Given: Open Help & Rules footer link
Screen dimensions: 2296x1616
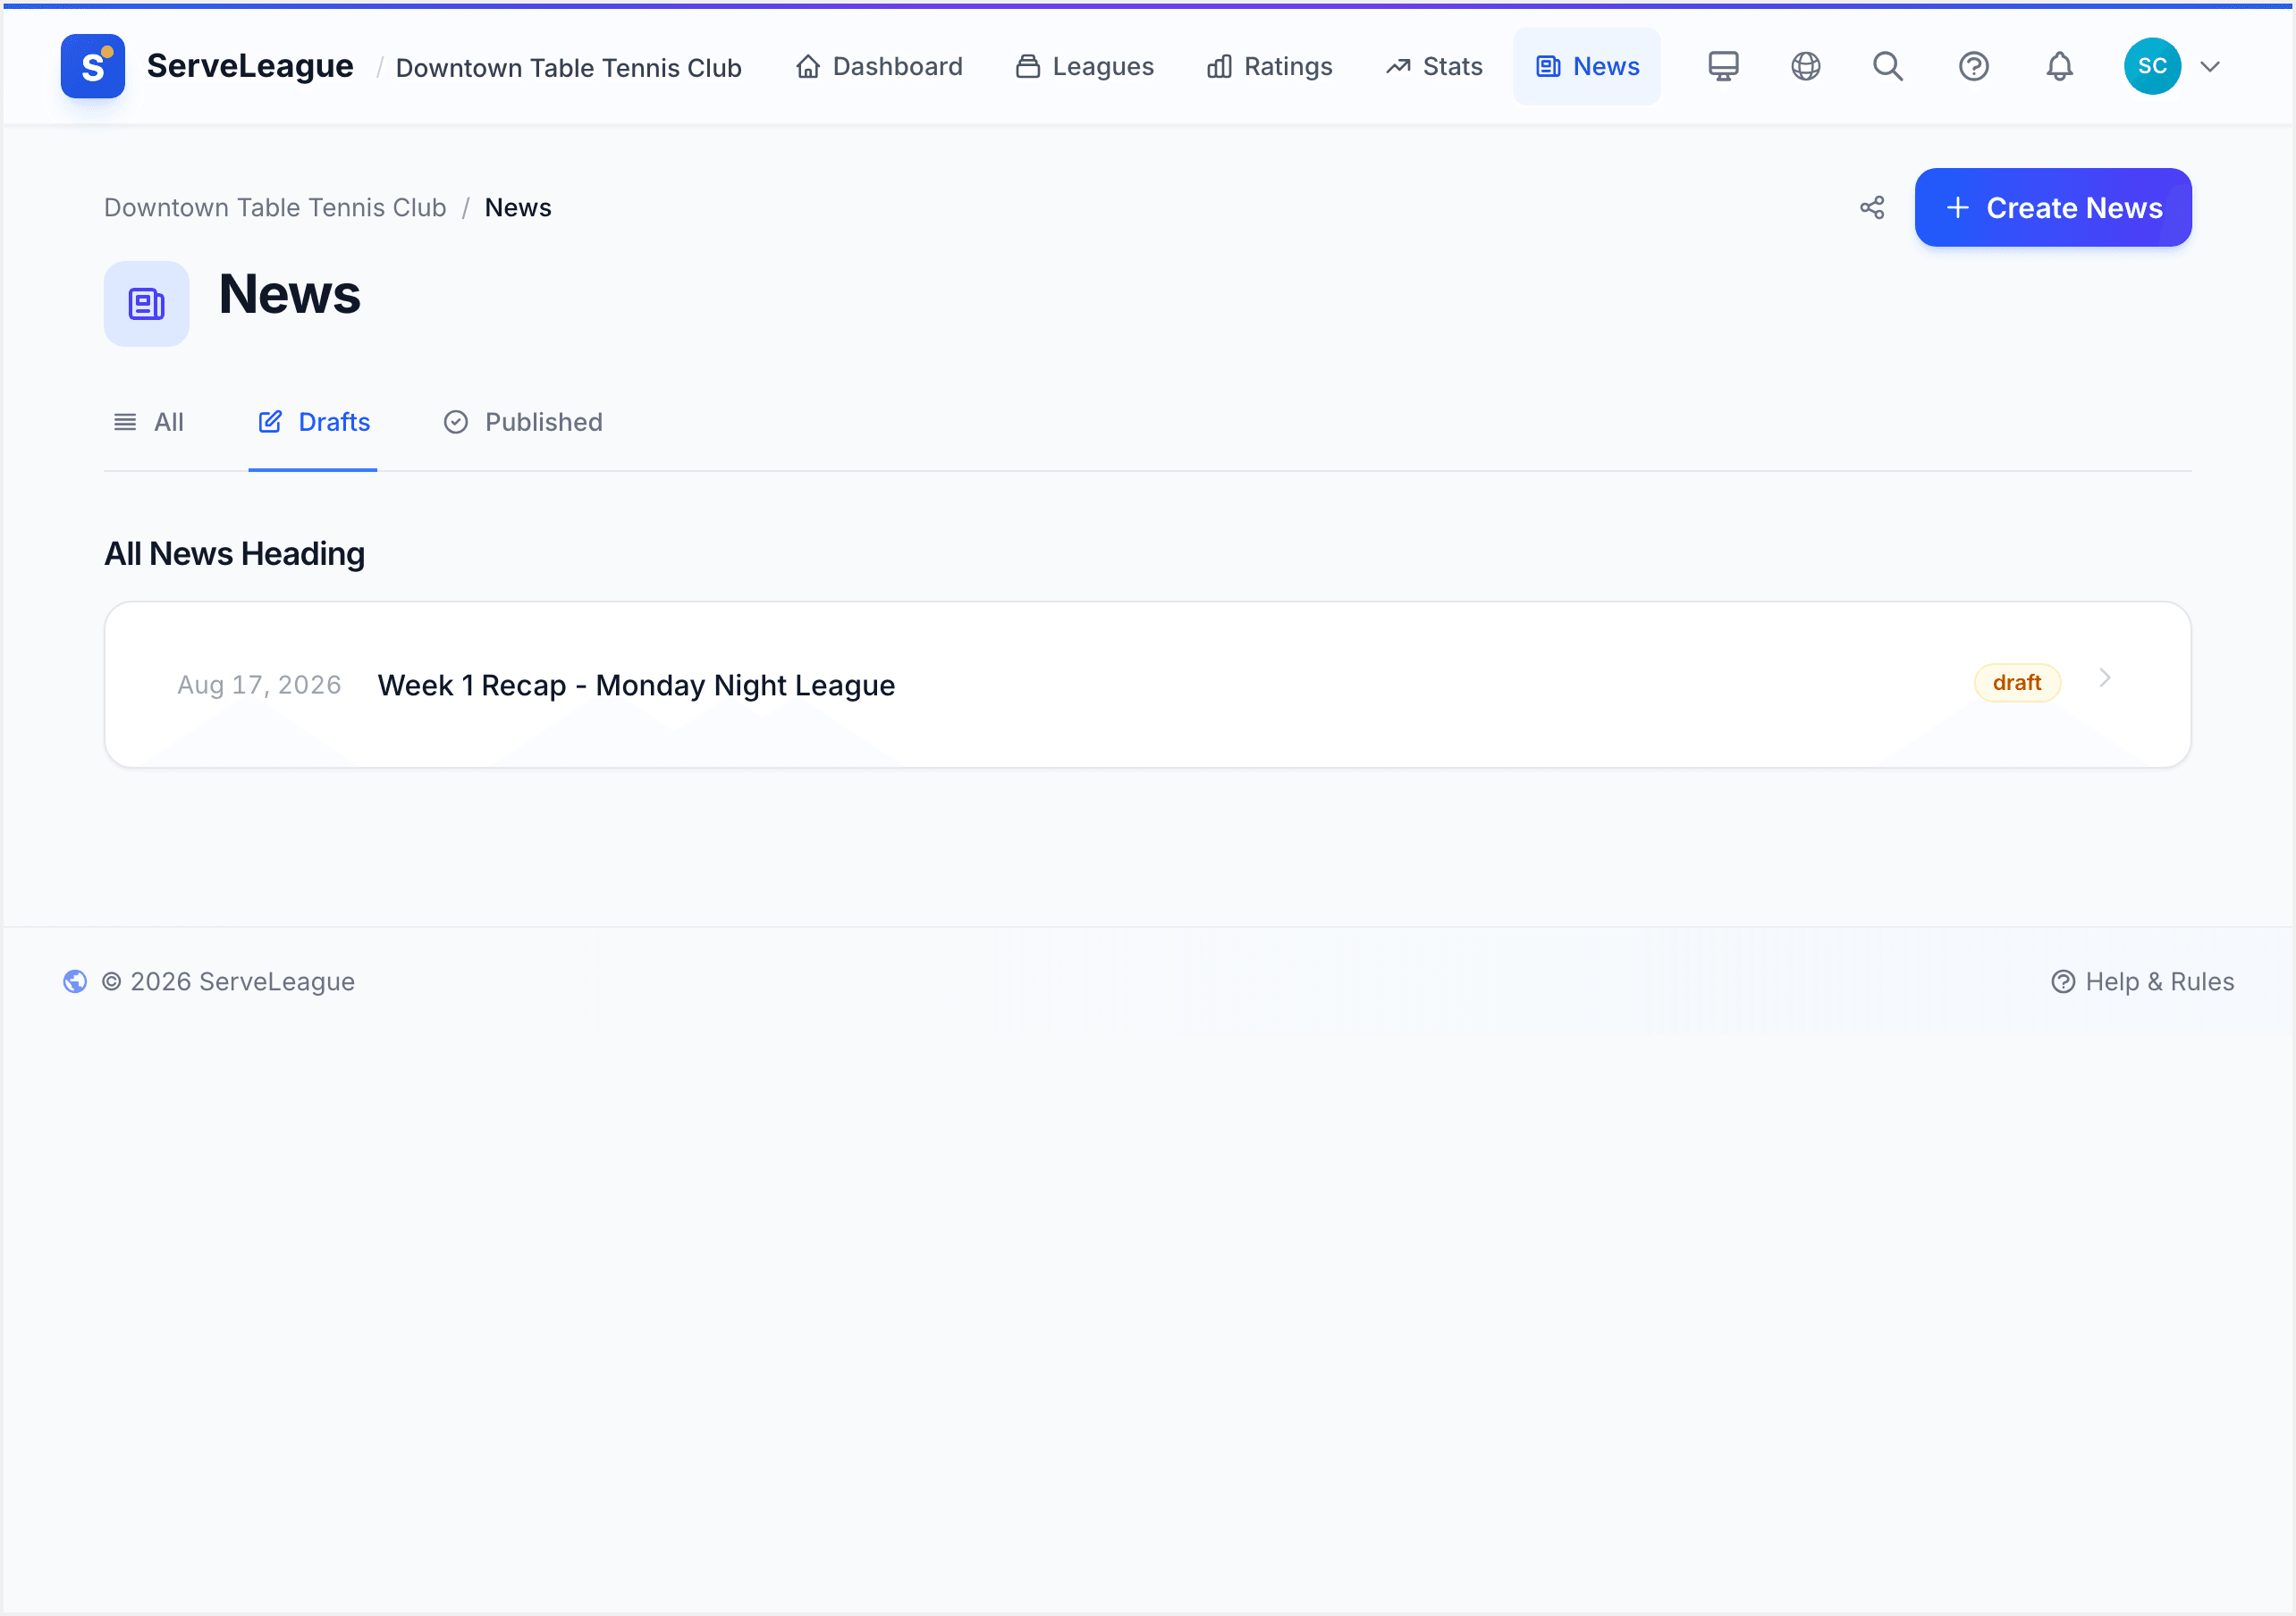Looking at the screenshot, I should click(x=2142, y=981).
